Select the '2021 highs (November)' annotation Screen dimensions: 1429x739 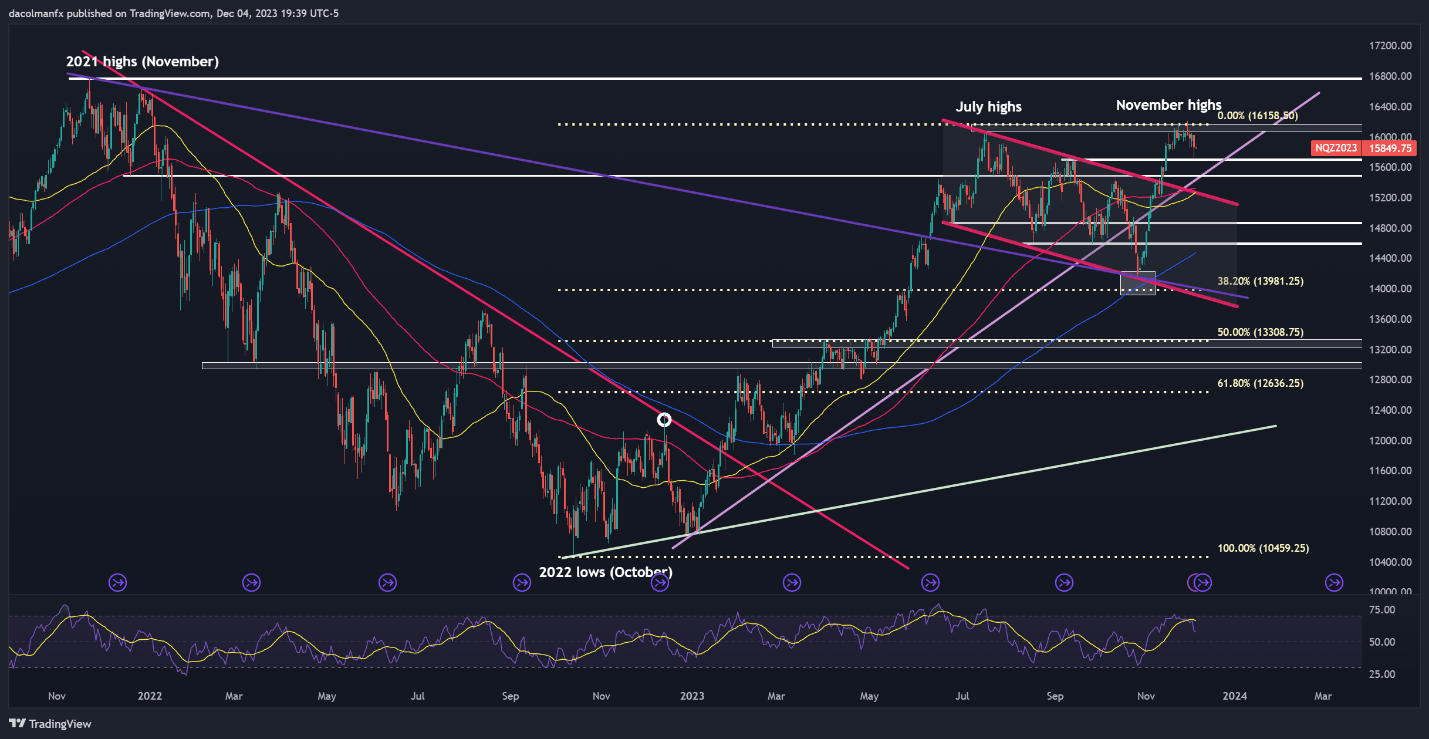point(144,62)
